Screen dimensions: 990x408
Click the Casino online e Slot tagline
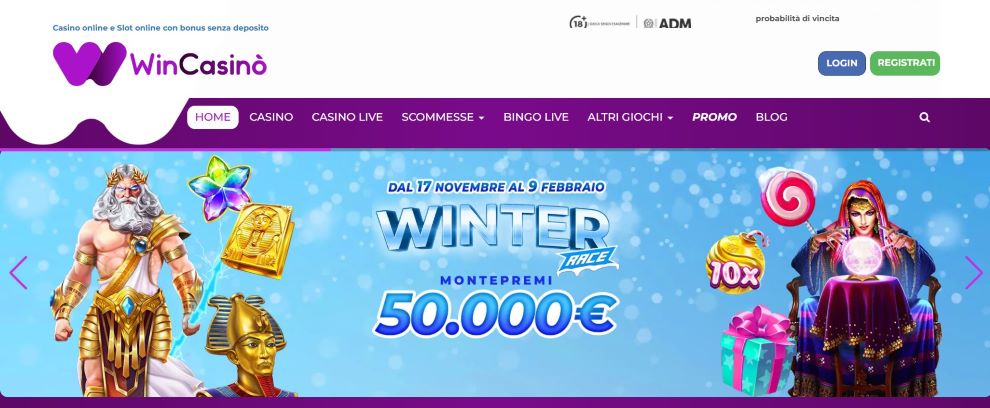(x=160, y=28)
